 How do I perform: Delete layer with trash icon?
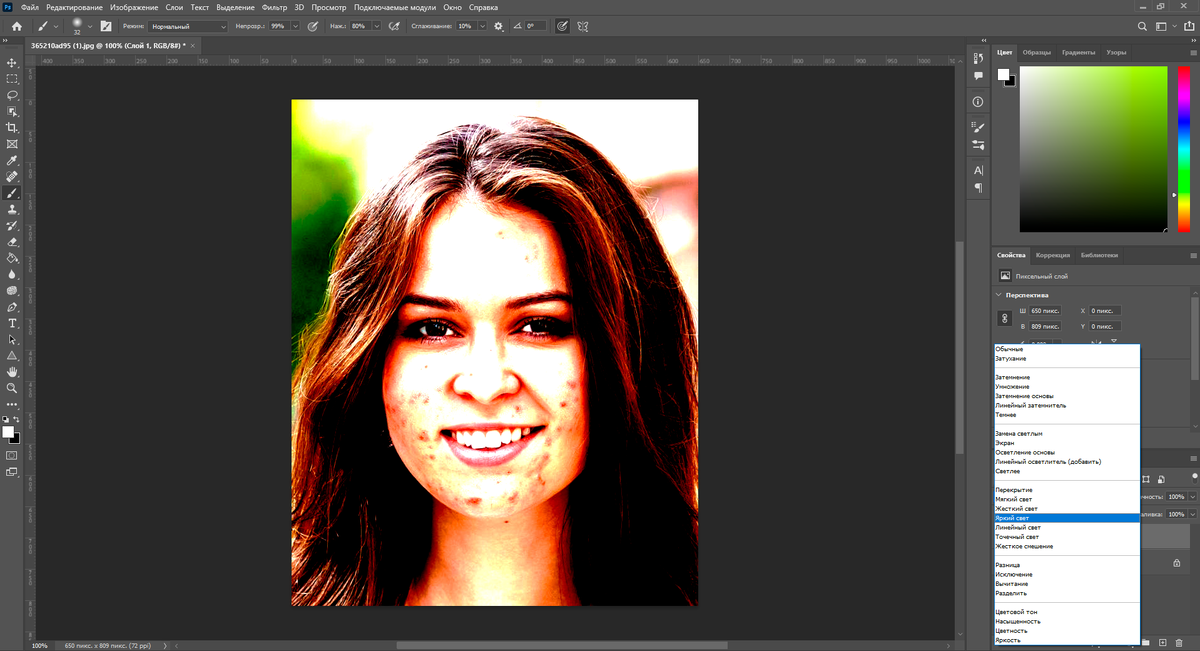[1180, 642]
